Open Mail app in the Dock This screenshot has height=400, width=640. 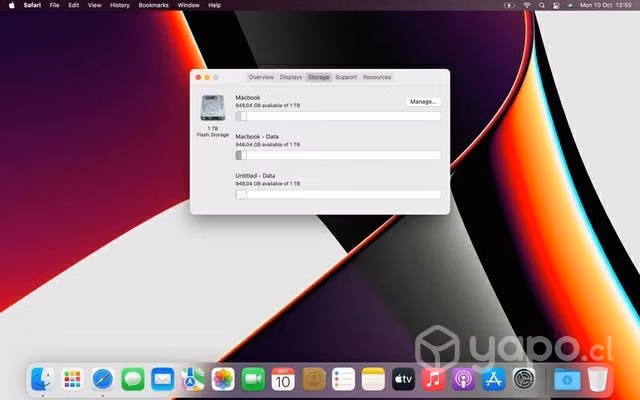click(x=162, y=379)
